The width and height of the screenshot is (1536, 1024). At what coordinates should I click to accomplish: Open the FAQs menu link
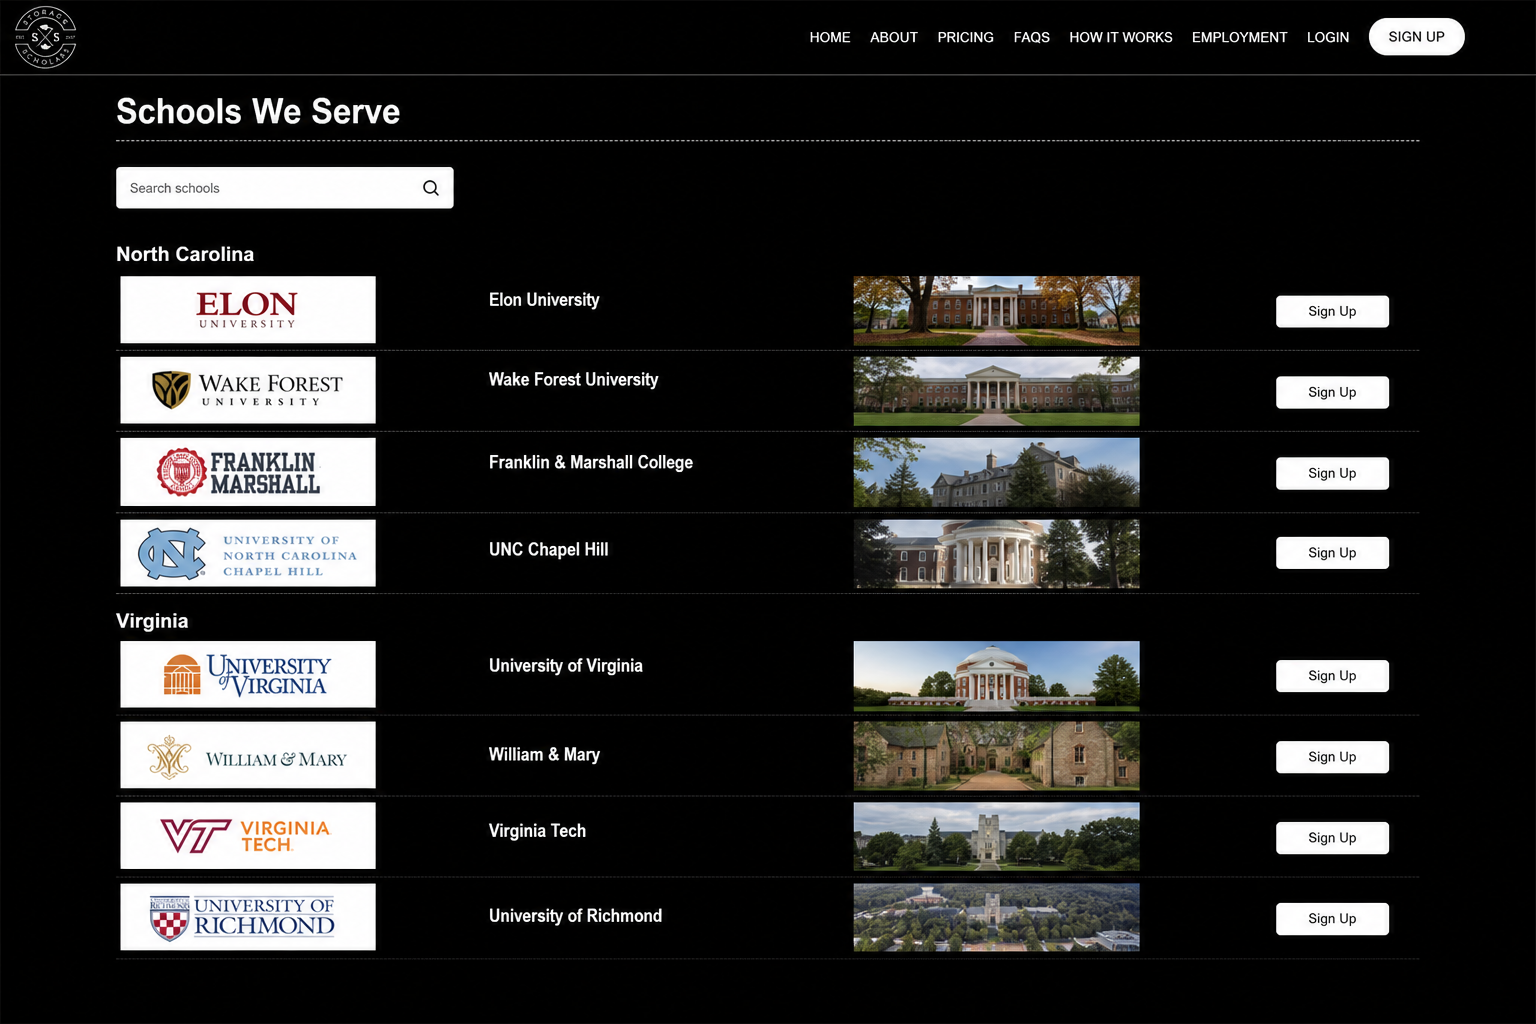click(x=1032, y=37)
